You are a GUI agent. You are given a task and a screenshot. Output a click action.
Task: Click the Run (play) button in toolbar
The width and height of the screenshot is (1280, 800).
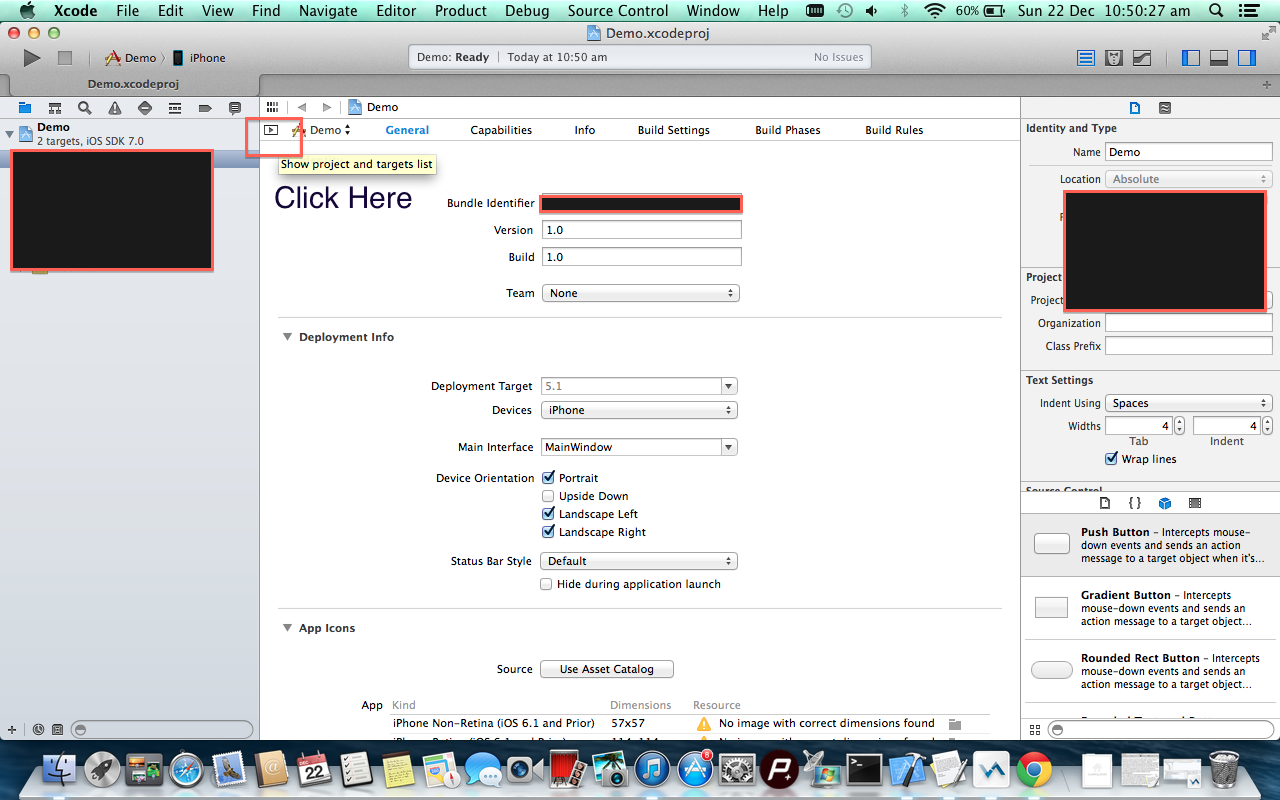(x=32, y=58)
